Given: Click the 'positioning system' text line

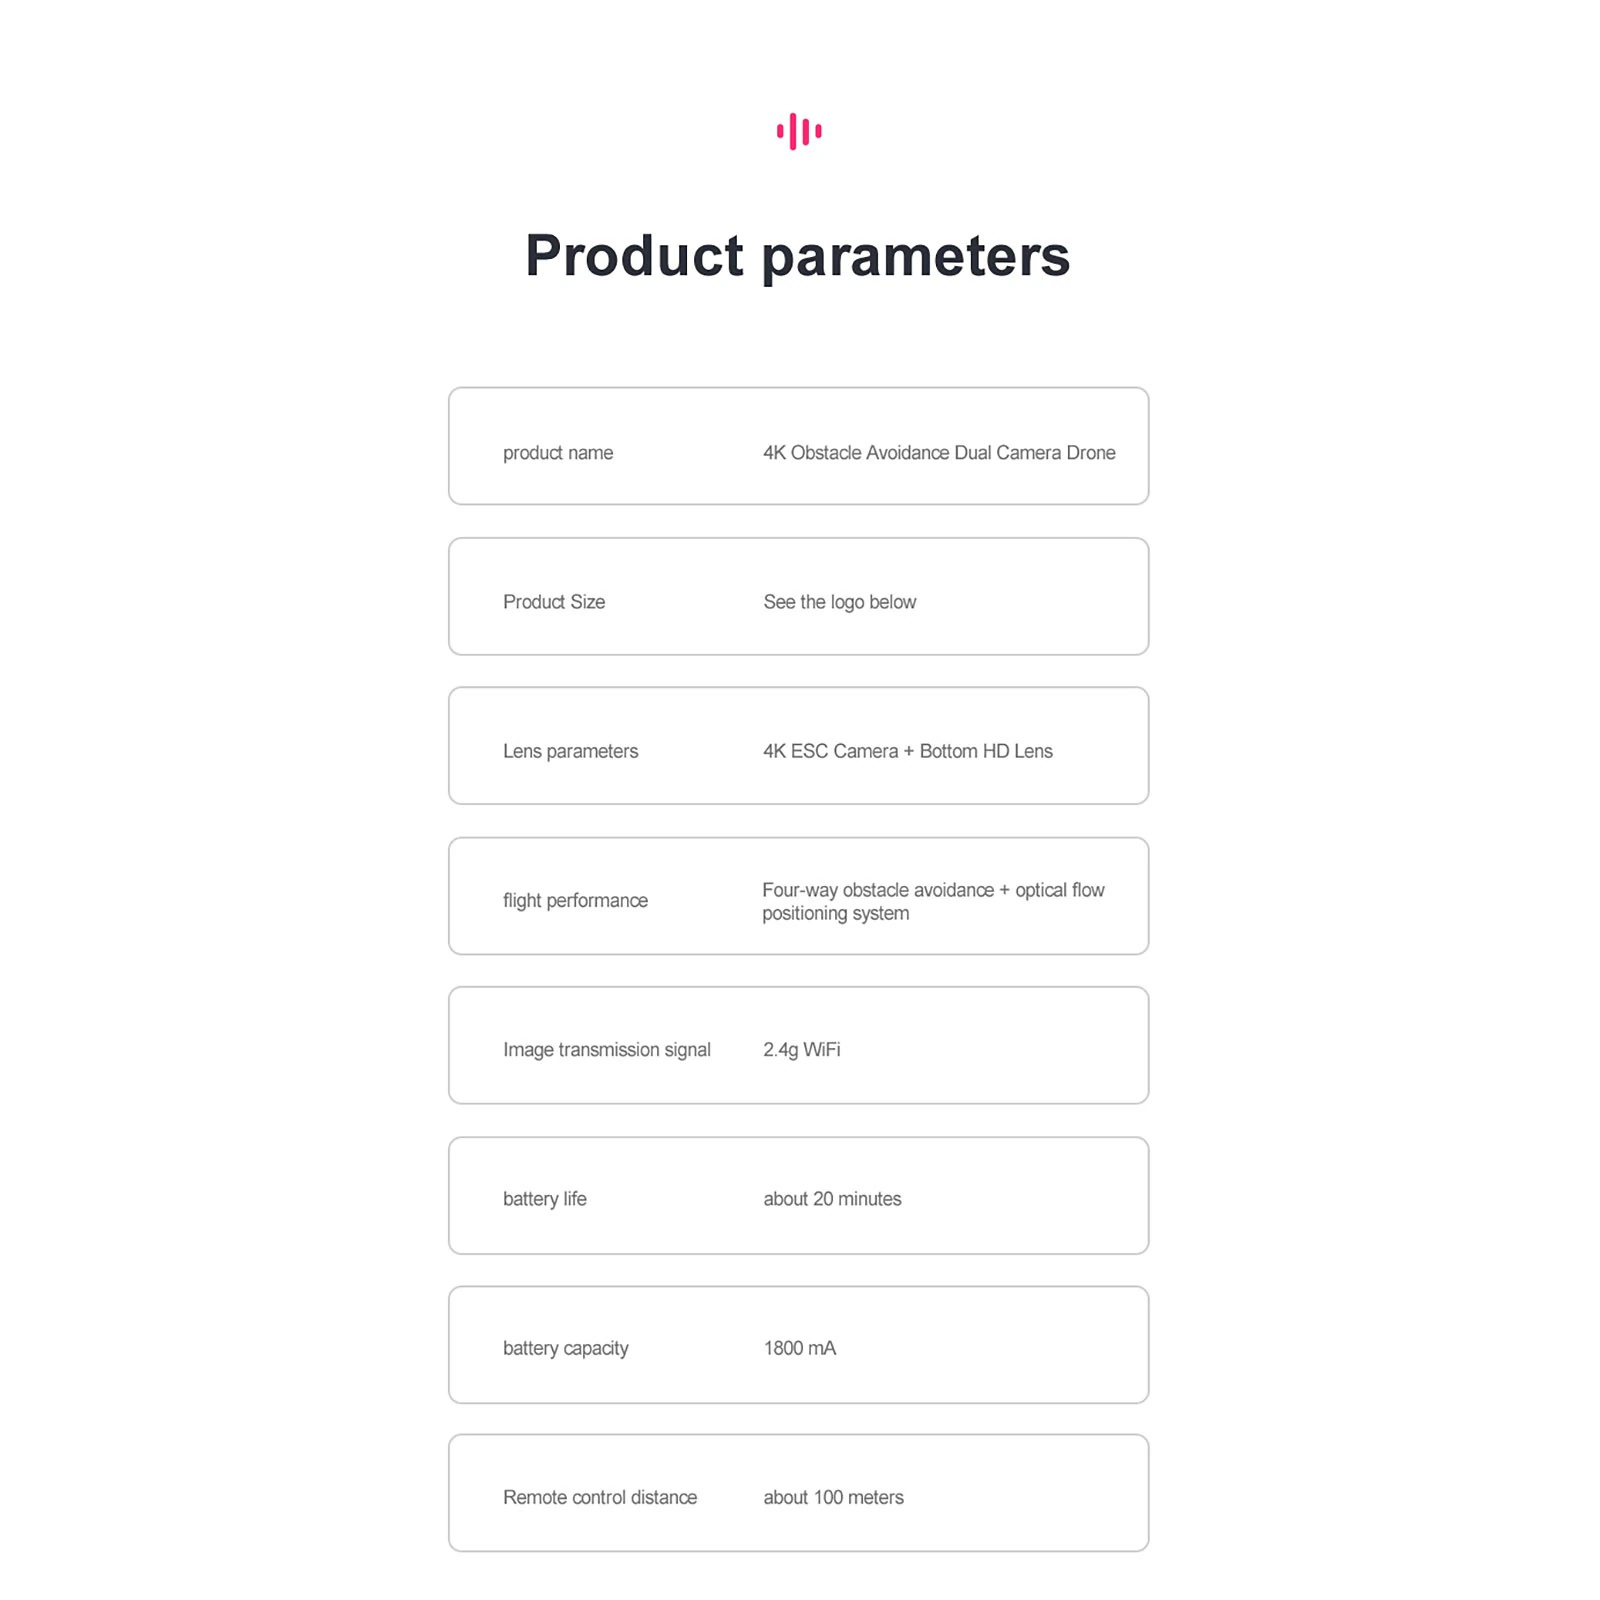Looking at the screenshot, I should point(835,913).
